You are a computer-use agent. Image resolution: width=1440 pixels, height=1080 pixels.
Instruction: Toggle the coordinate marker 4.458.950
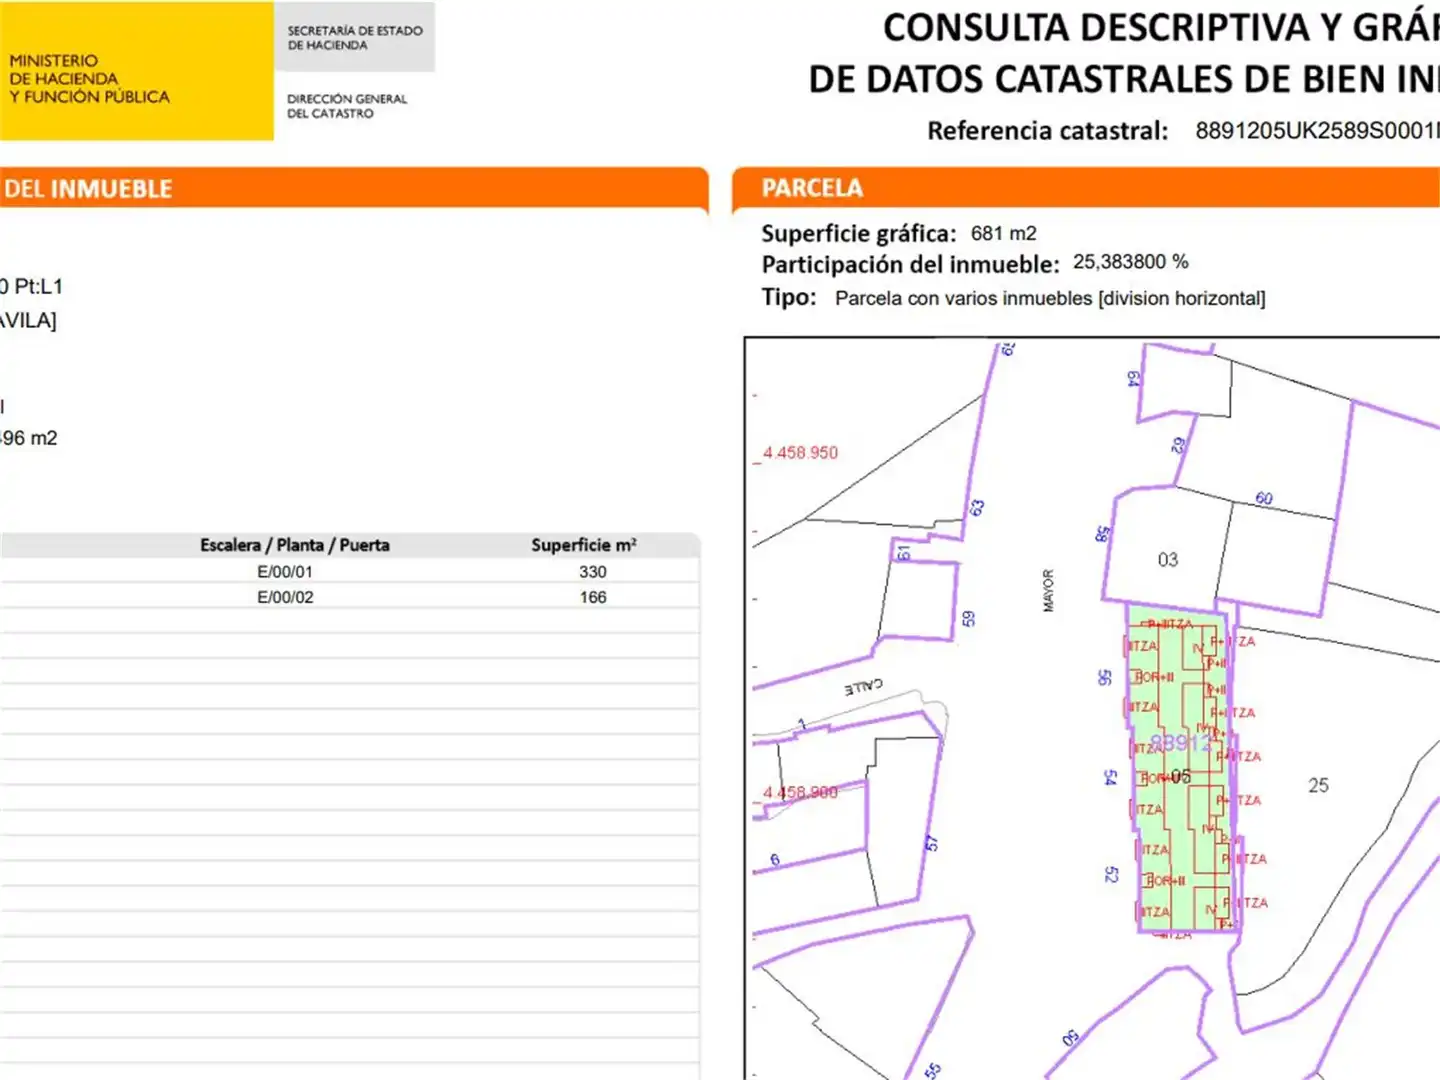[800, 452]
